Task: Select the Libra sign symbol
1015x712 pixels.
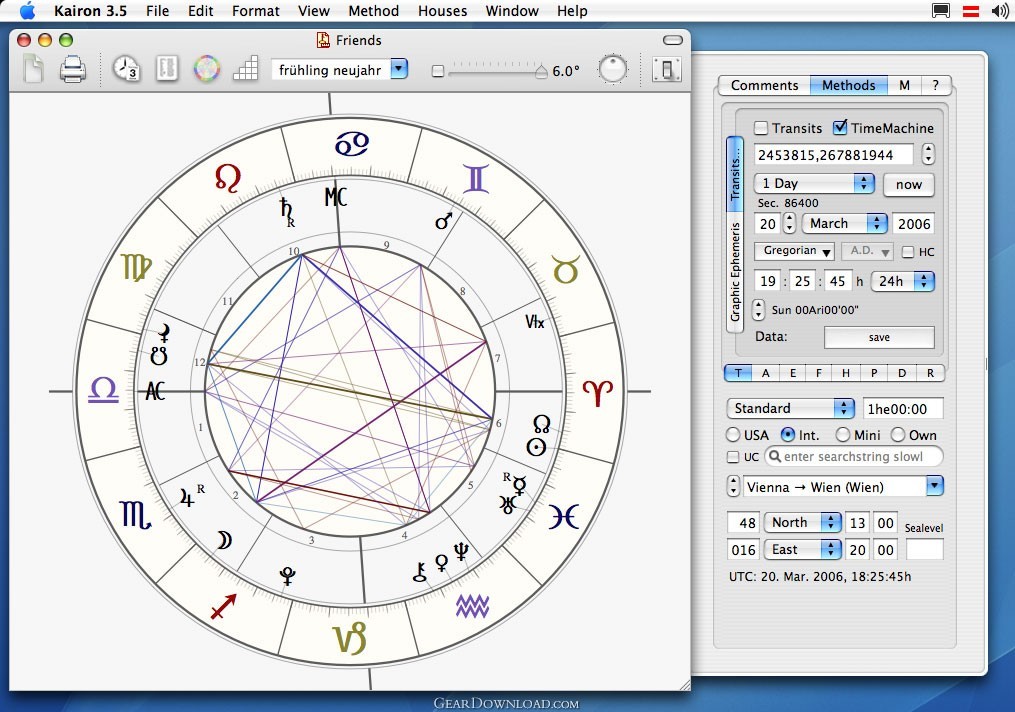Action: click(104, 391)
